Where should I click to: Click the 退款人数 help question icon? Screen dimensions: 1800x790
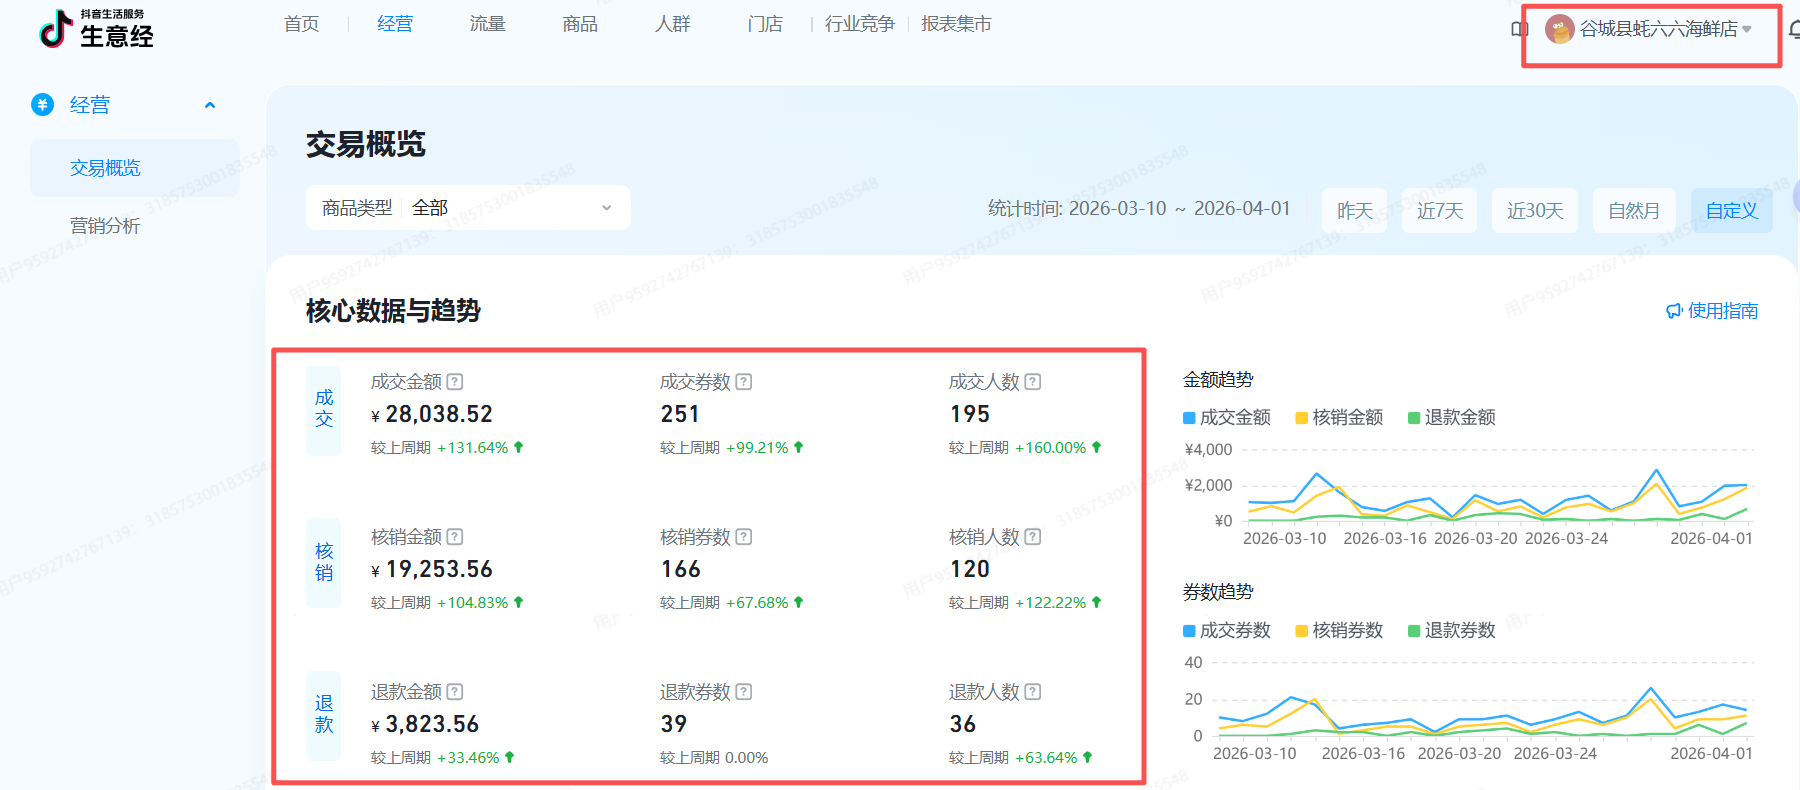(x=1033, y=692)
